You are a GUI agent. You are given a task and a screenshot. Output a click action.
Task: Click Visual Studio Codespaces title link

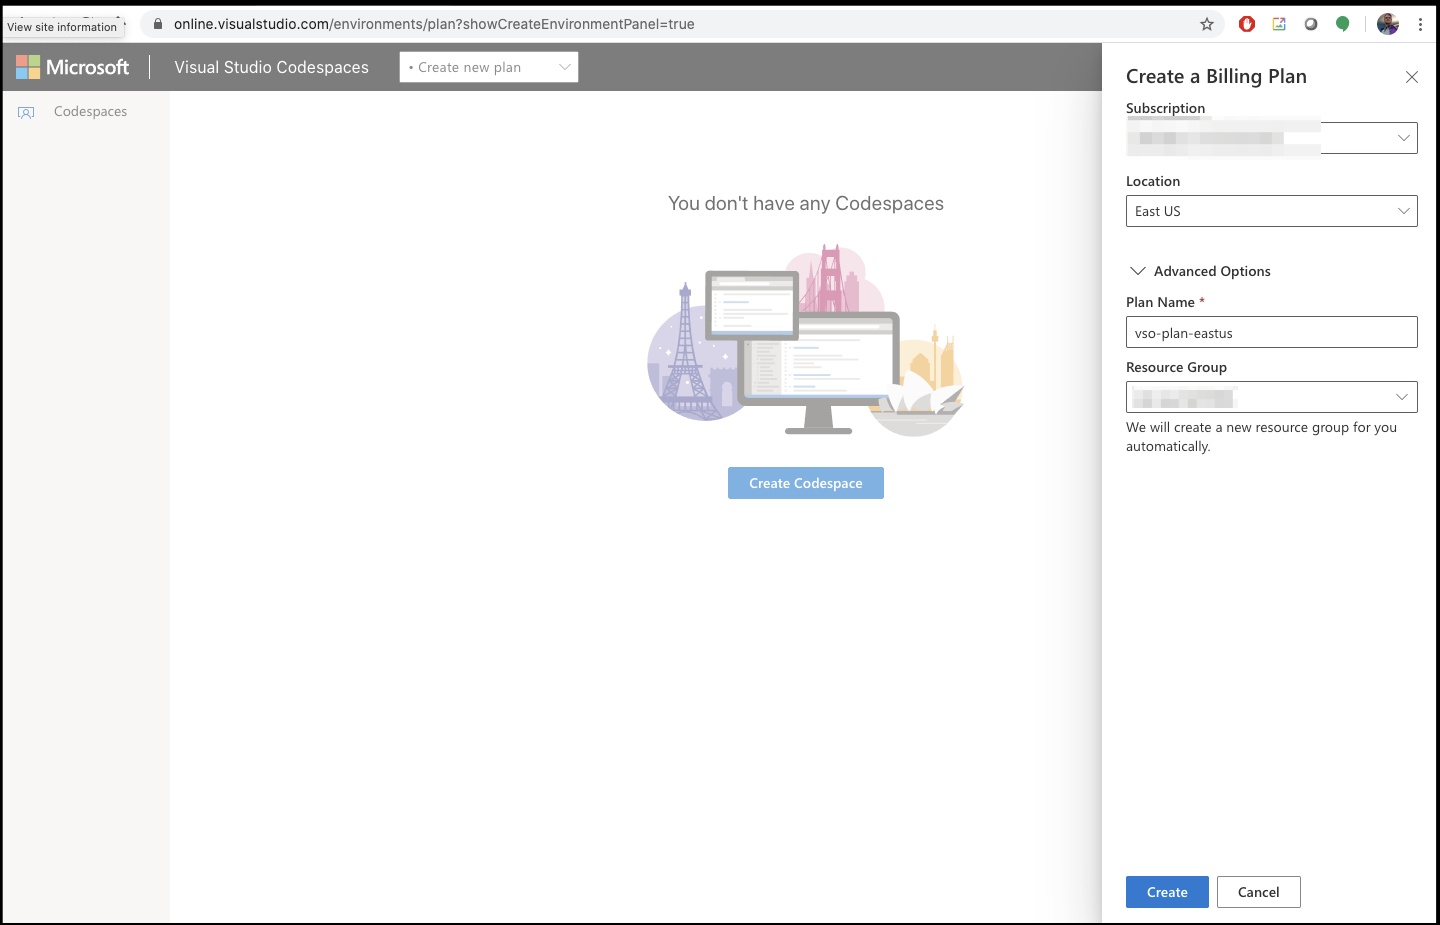point(272,67)
